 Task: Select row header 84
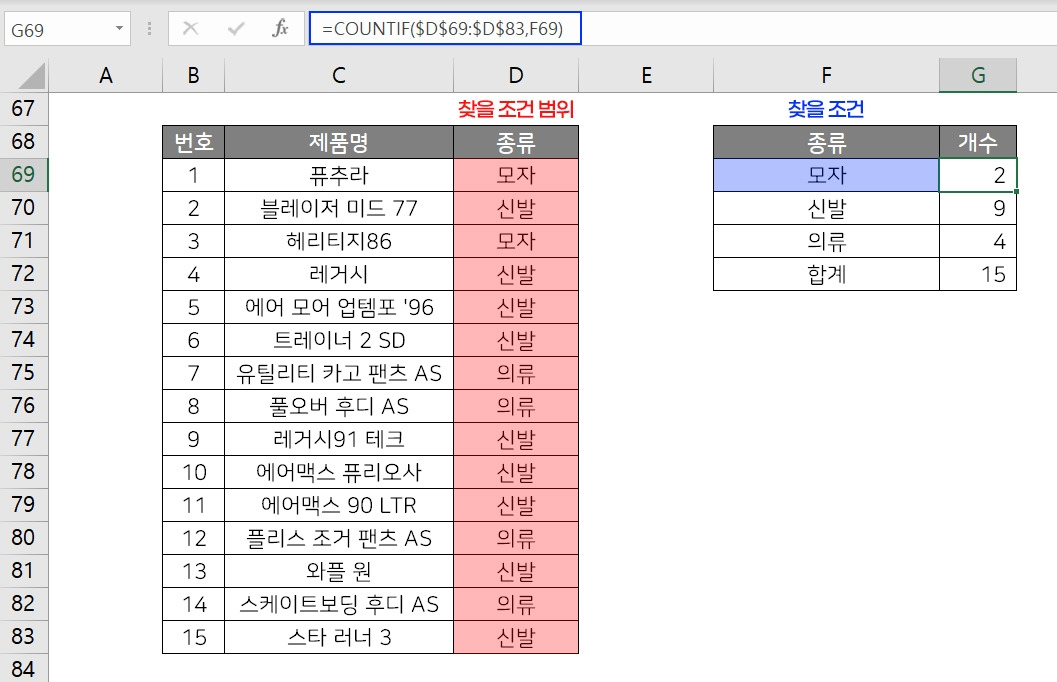22,670
